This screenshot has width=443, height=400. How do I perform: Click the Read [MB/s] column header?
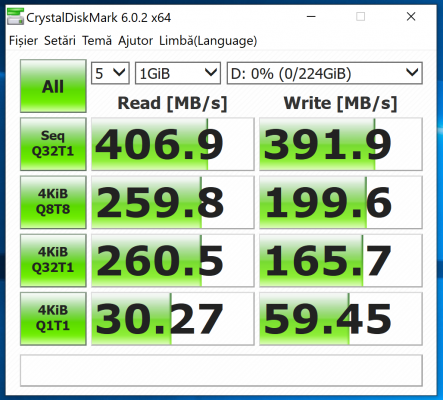pos(172,103)
